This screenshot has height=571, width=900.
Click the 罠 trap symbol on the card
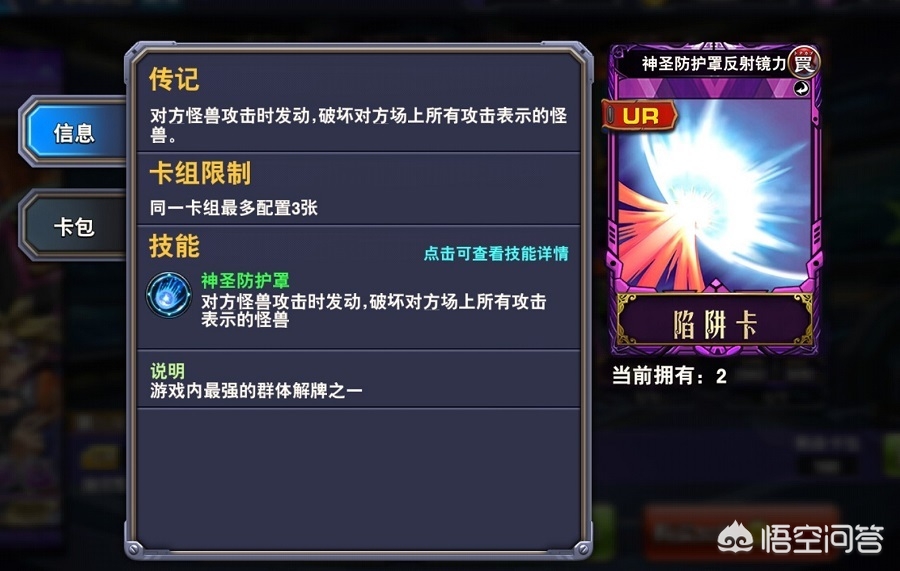804,63
